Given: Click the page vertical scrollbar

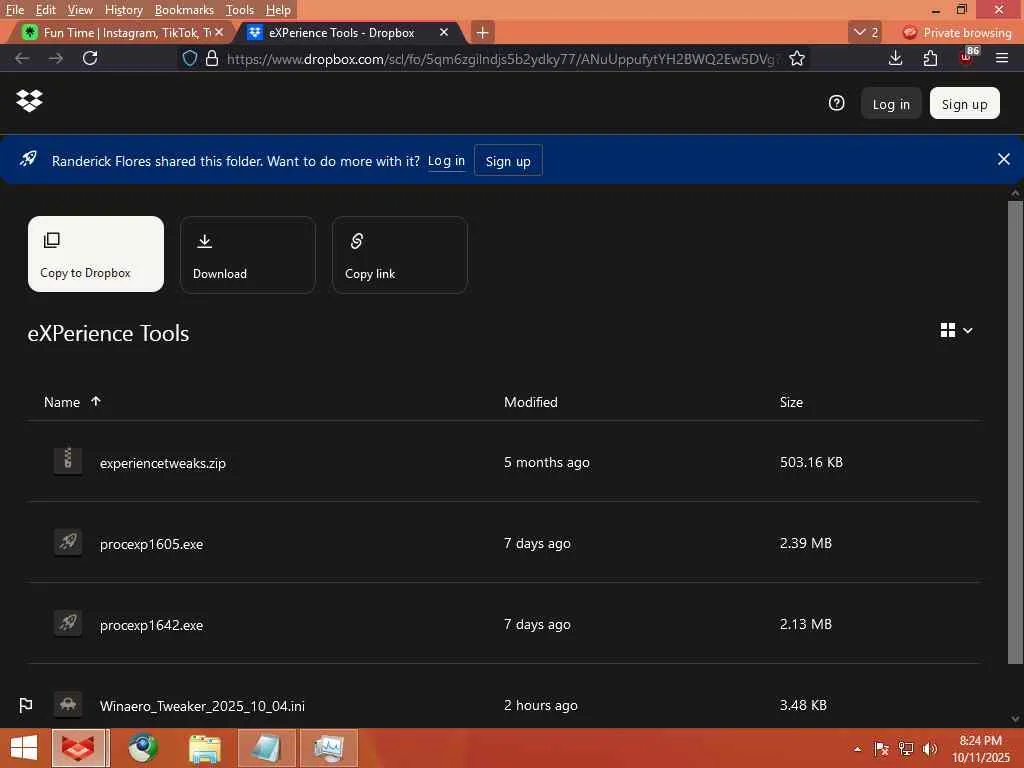Looking at the screenshot, I should pos(1014,431).
